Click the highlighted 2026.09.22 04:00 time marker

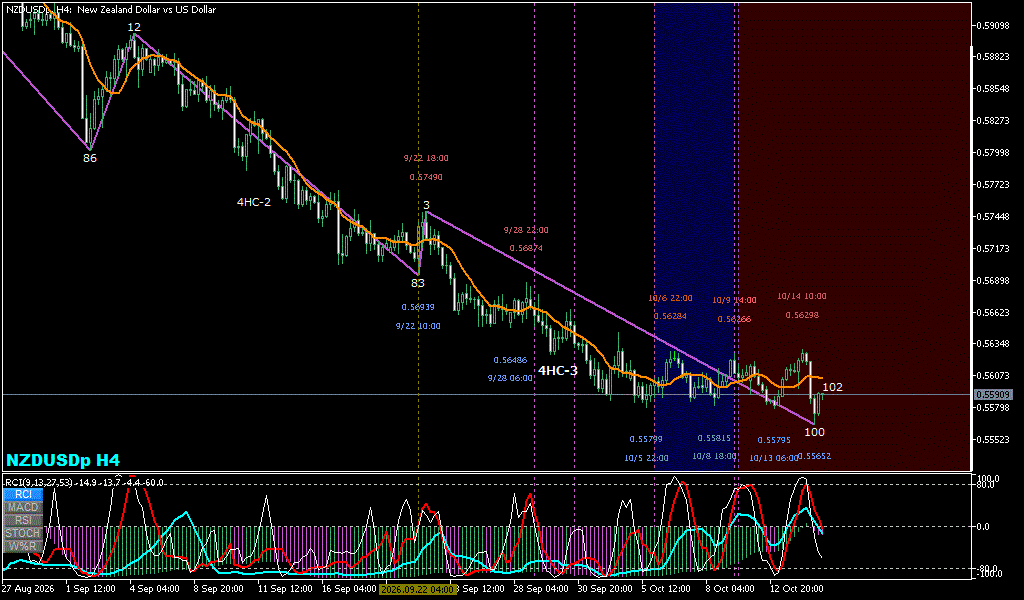click(417, 589)
